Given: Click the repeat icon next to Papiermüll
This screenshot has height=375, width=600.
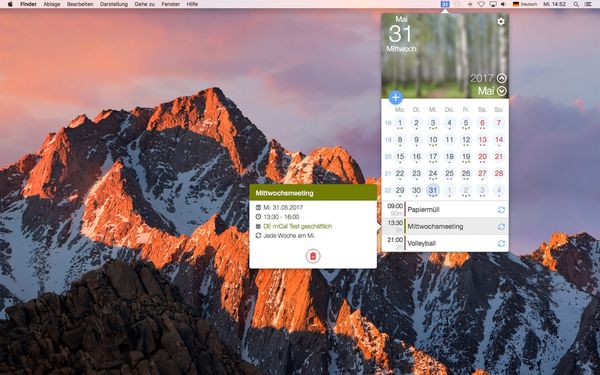Looking at the screenshot, I should 501,210.
